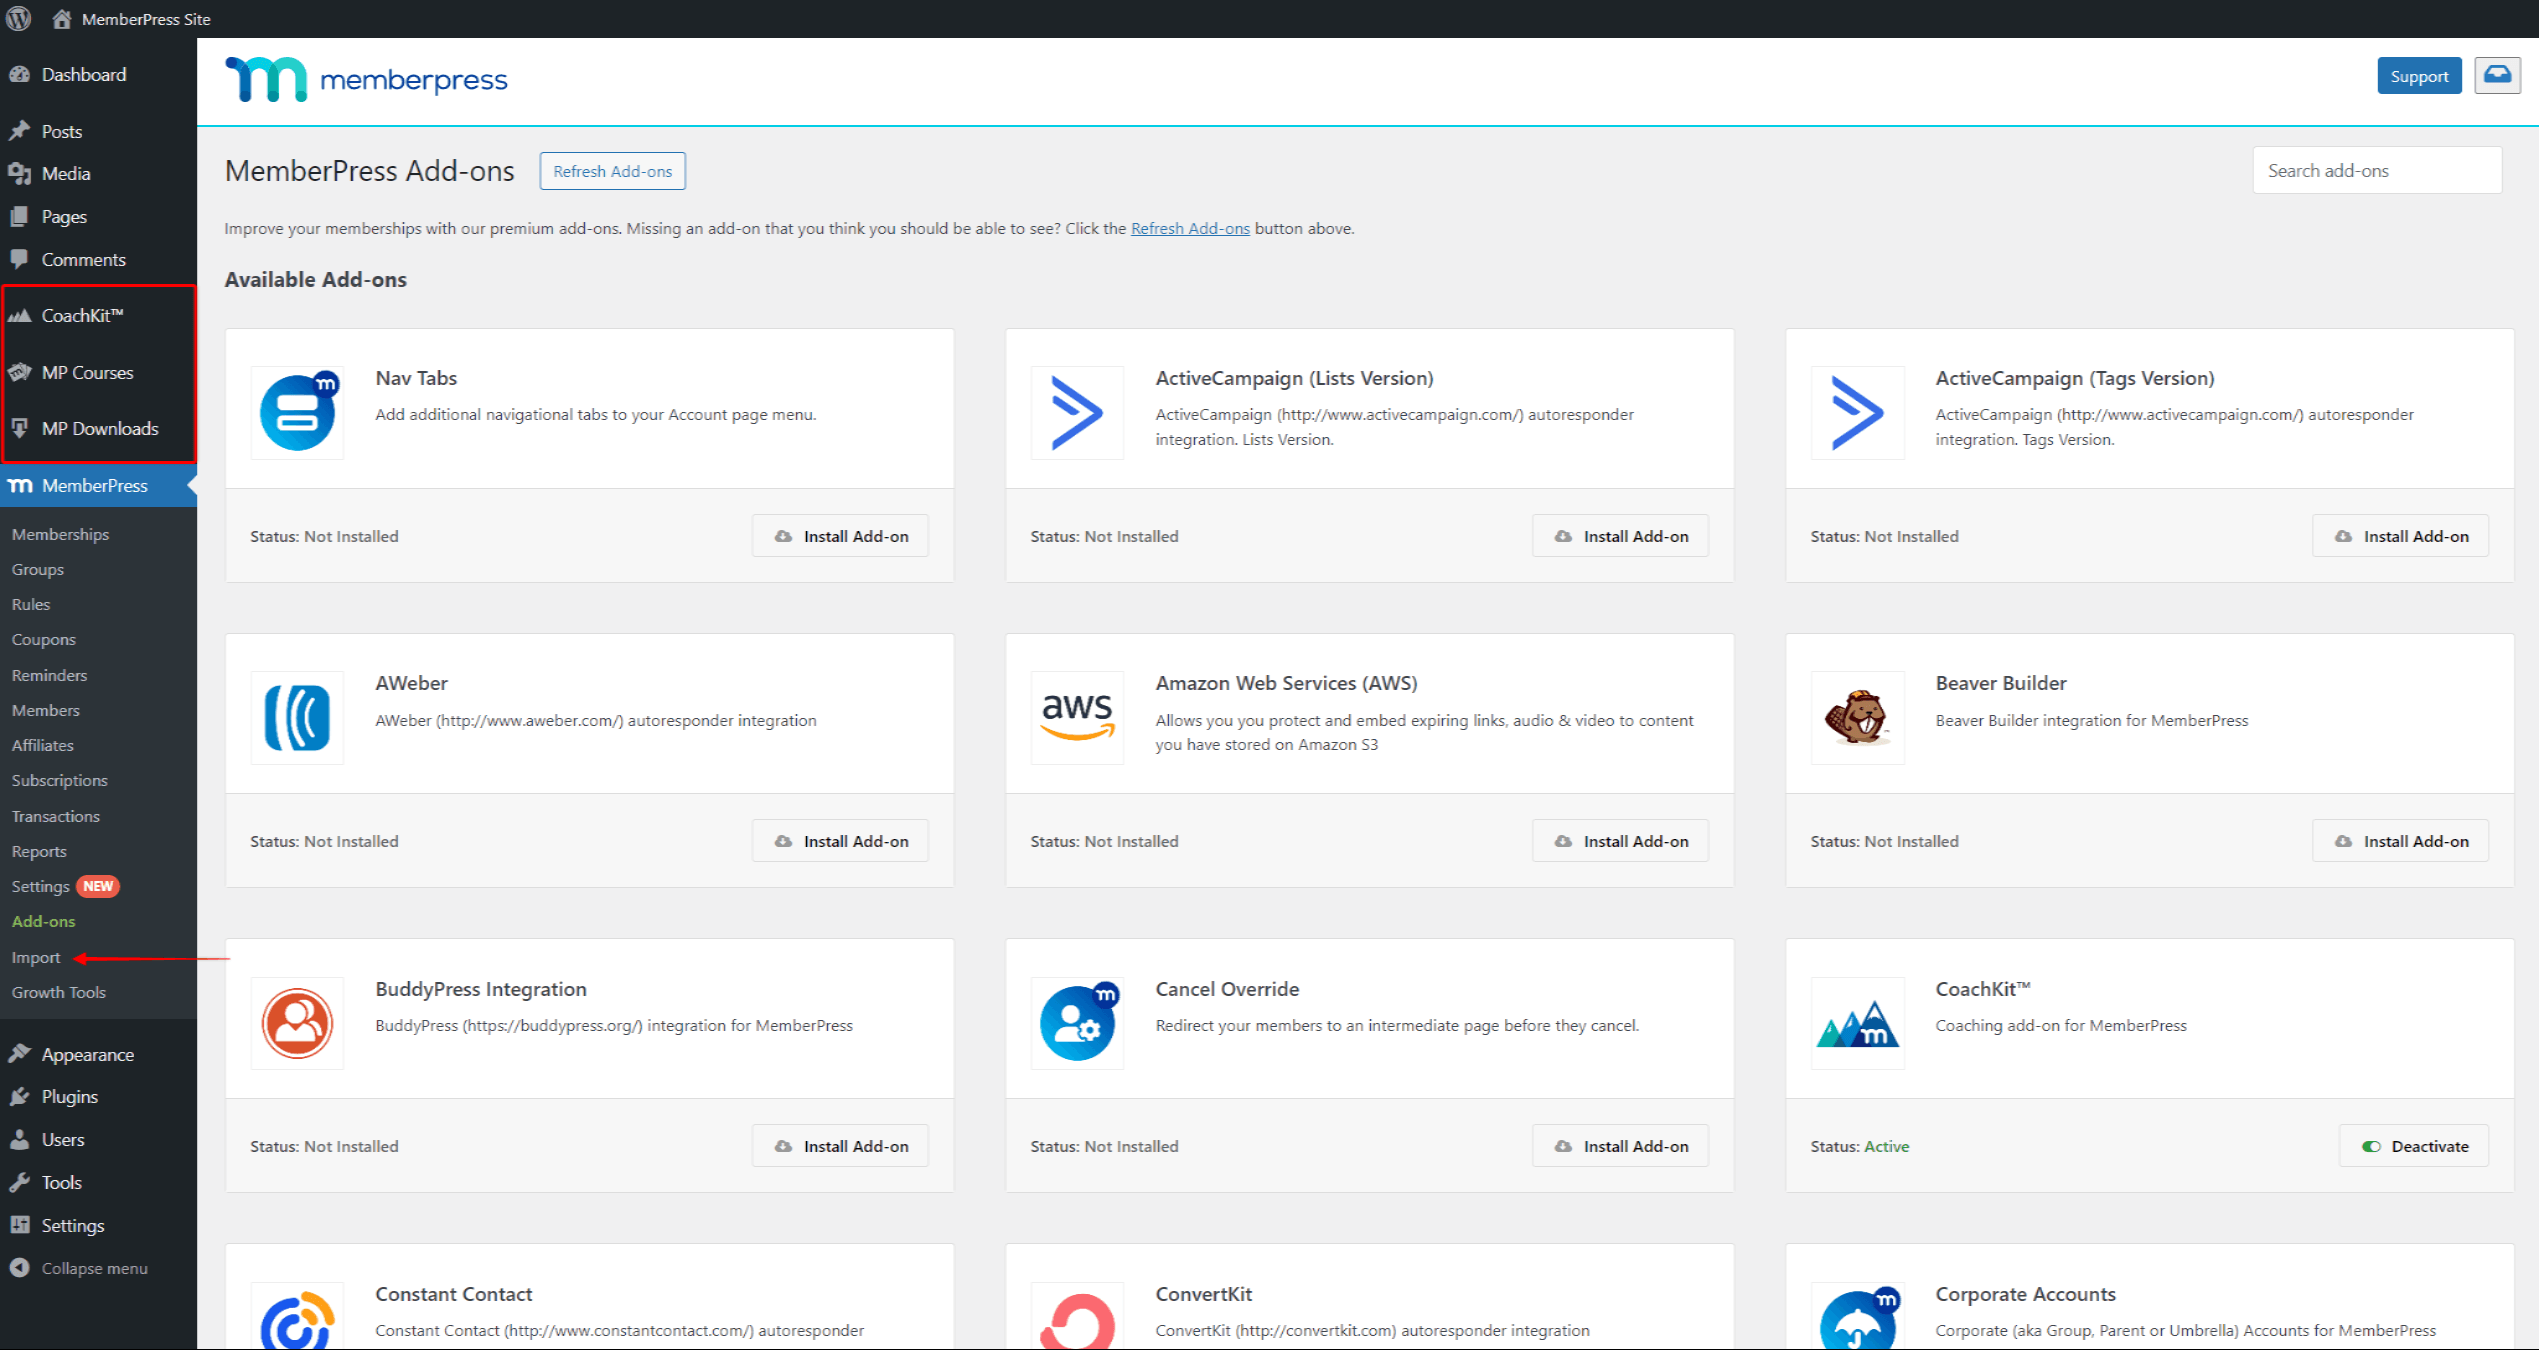The width and height of the screenshot is (2539, 1350).
Task: Click the Refresh Add-ons button
Action: [611, 170]
